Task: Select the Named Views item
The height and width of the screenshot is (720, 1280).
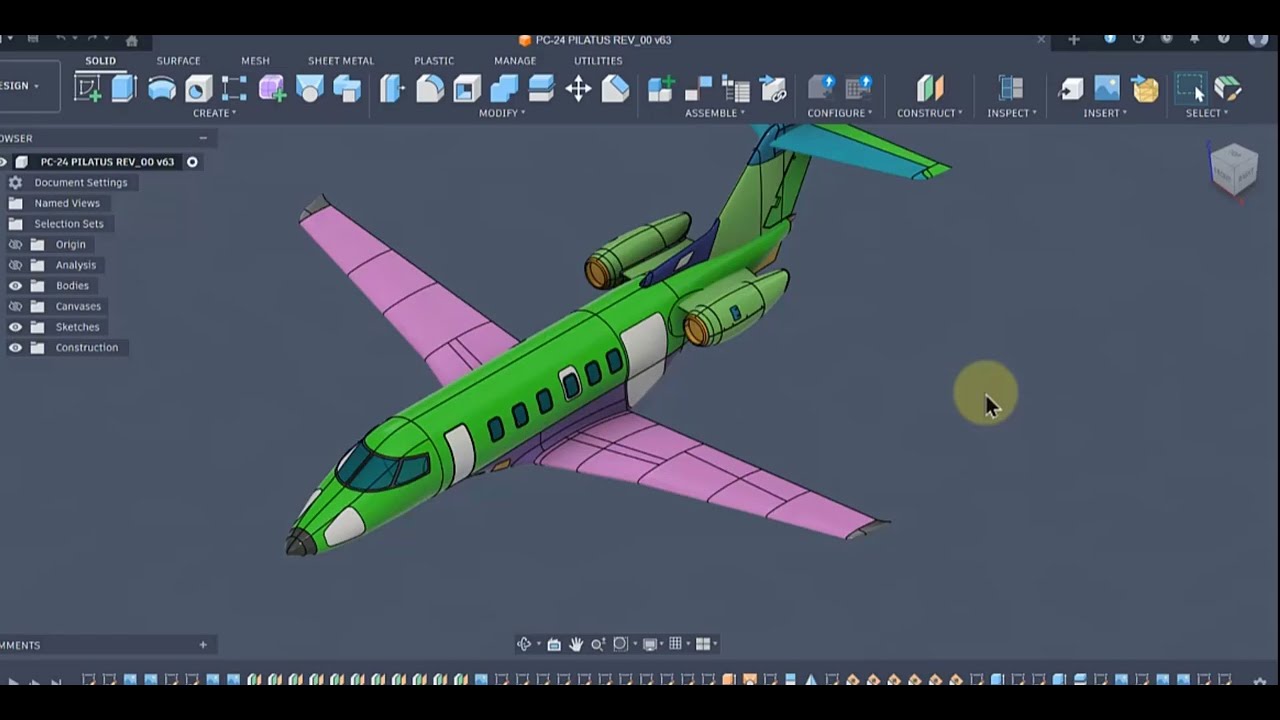Action: tap(67, 203)
